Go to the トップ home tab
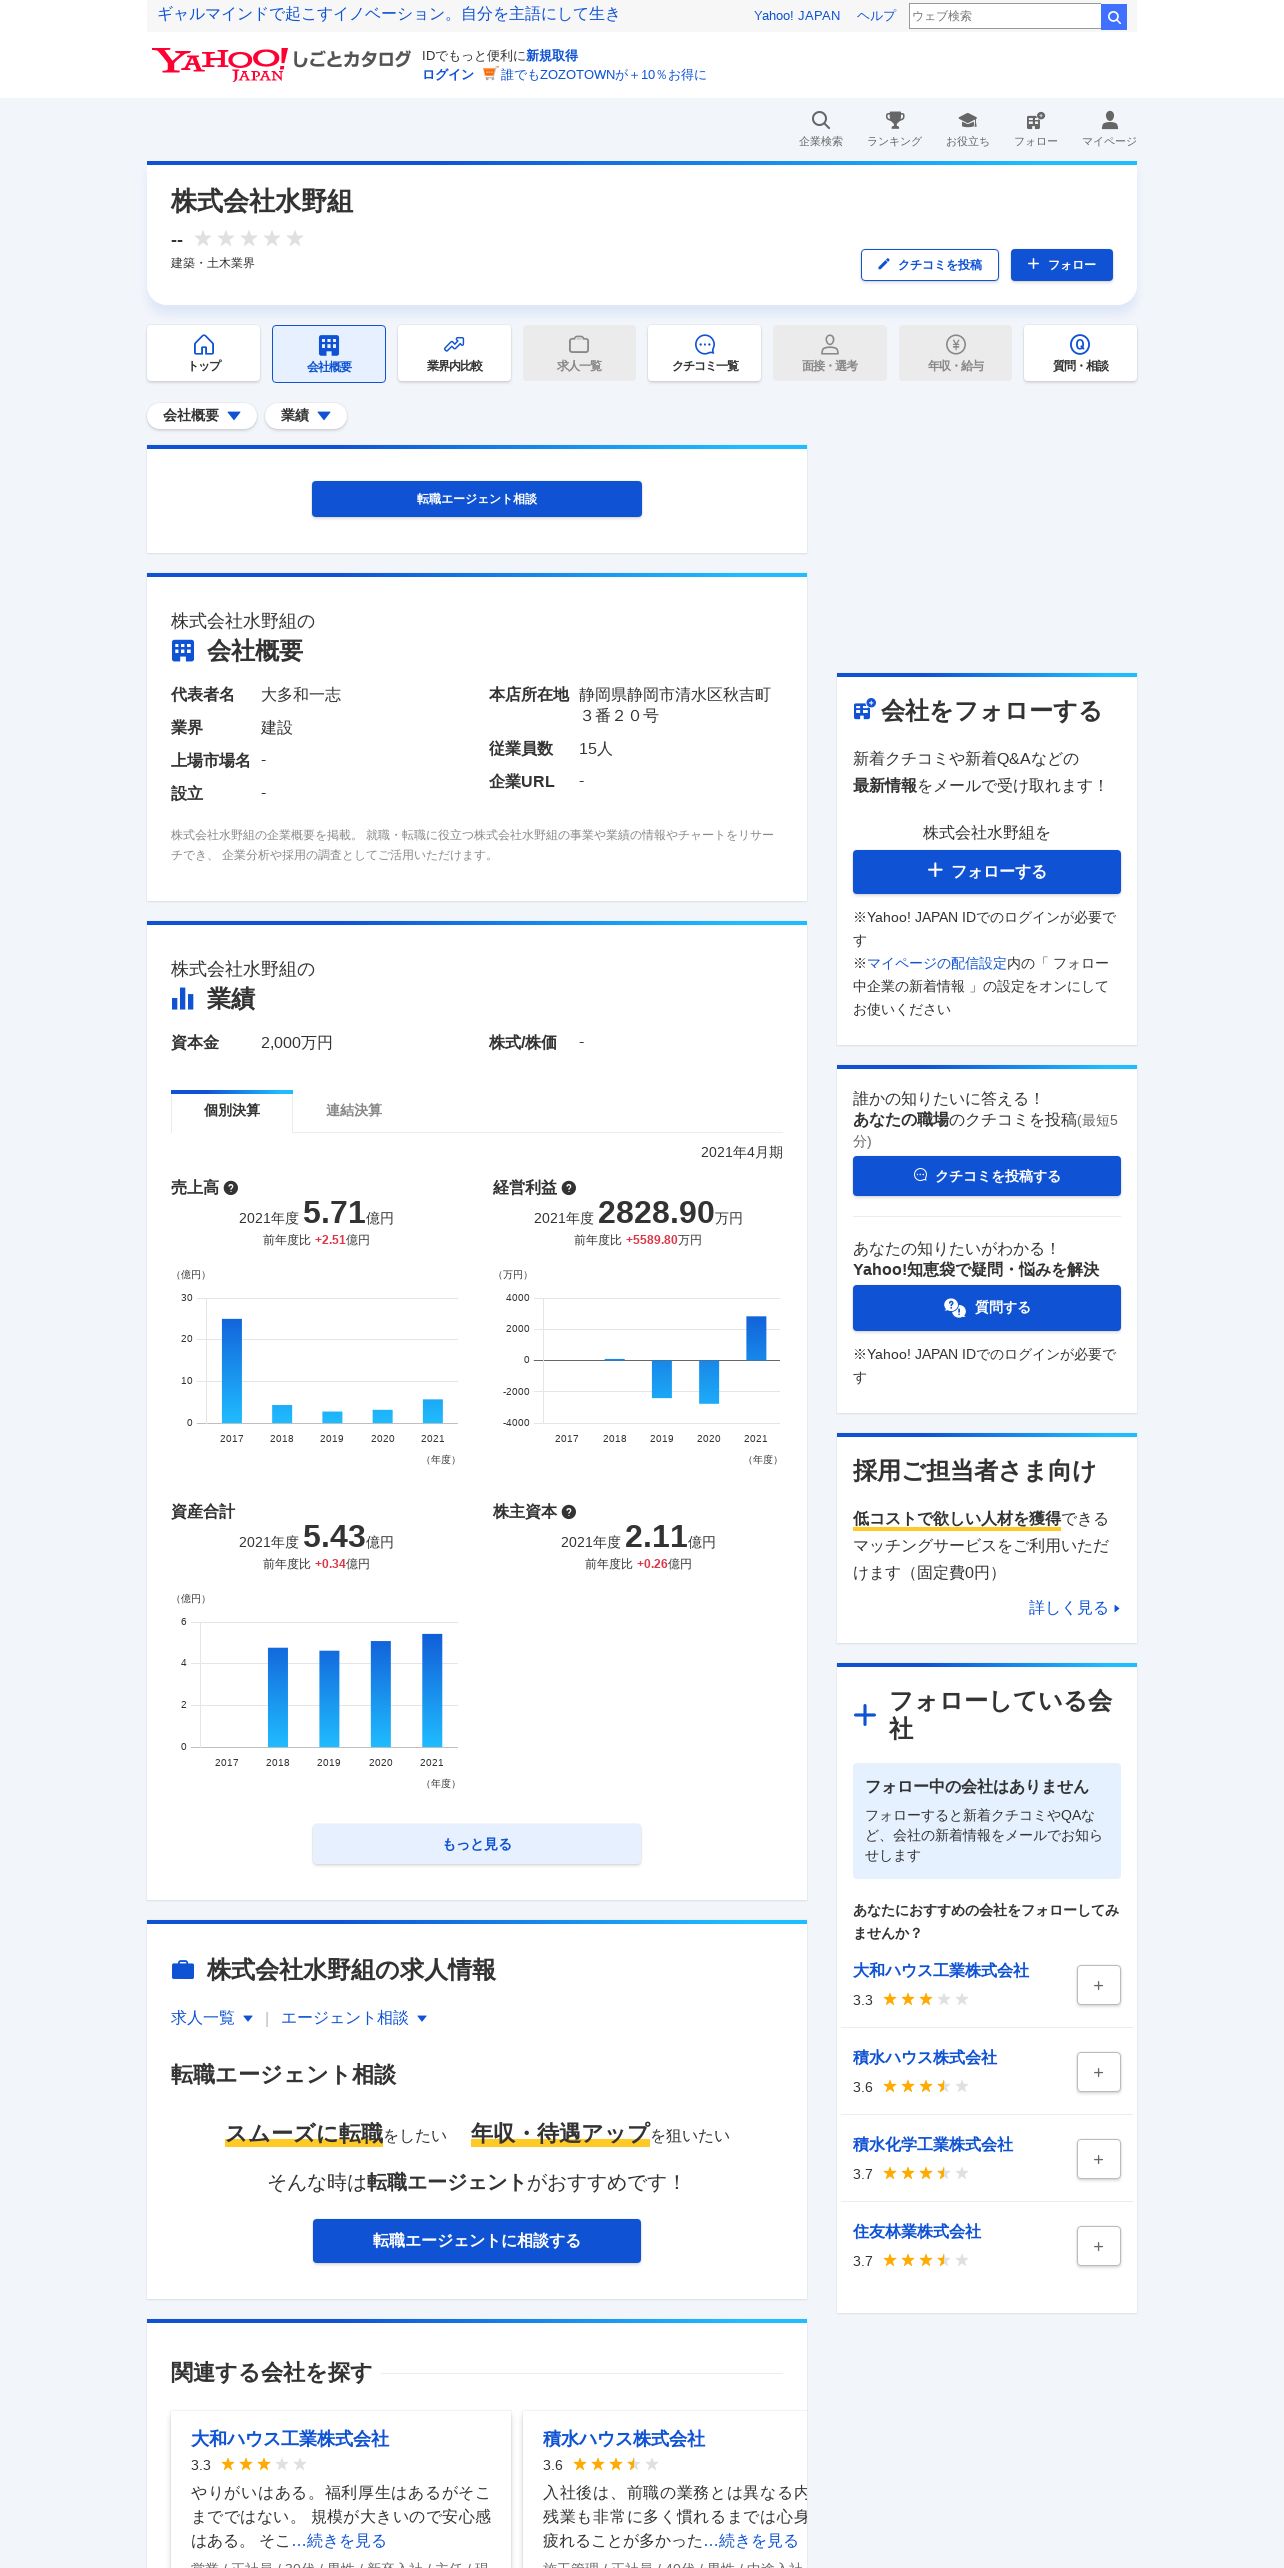 tap(204, 353)
